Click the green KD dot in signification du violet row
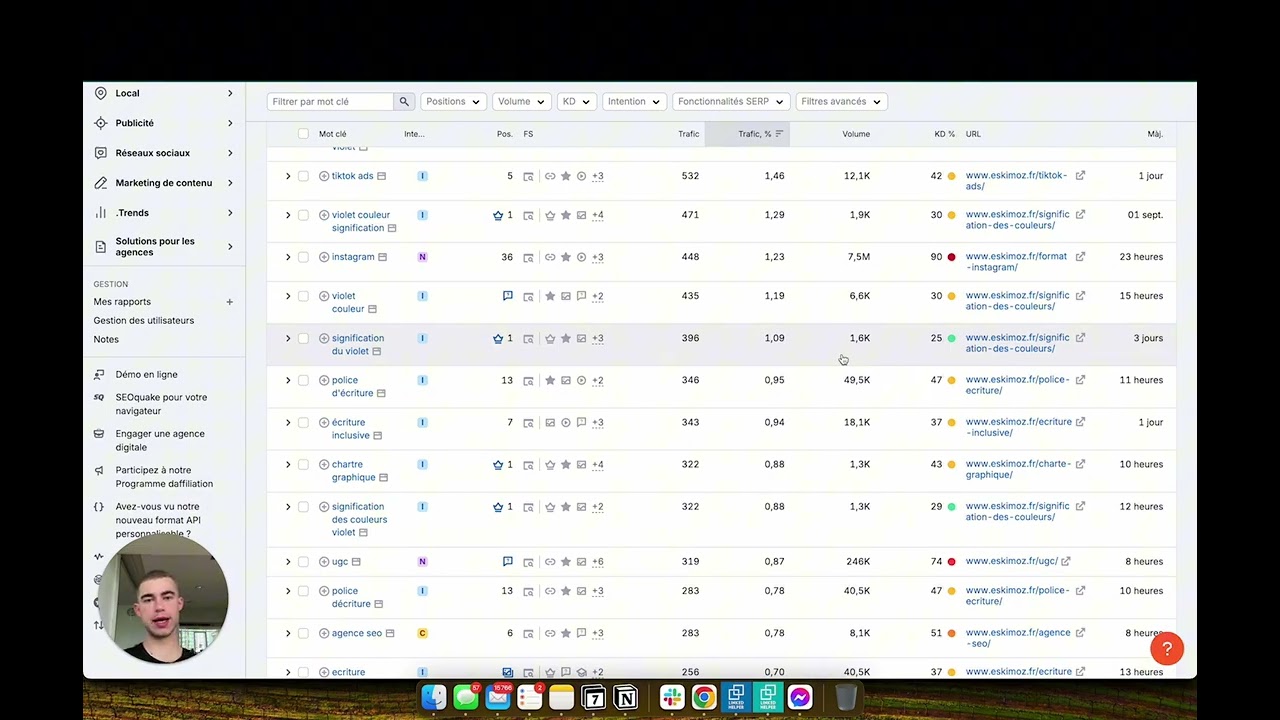 (x=951, y=338)
